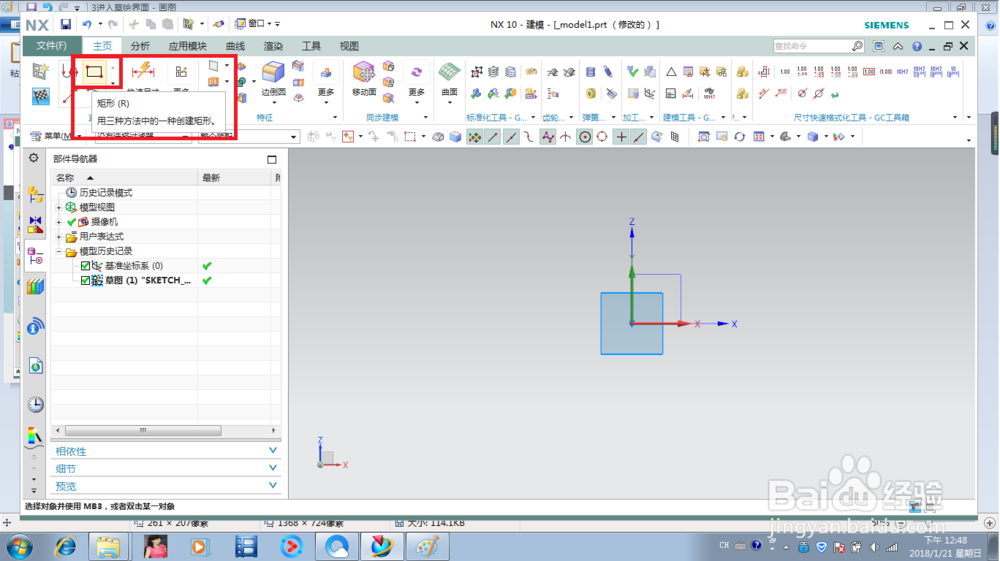Uncheck the 草图 (1) SKETCH checkbox
The image size is (1000, 561).
pos(85,280)
